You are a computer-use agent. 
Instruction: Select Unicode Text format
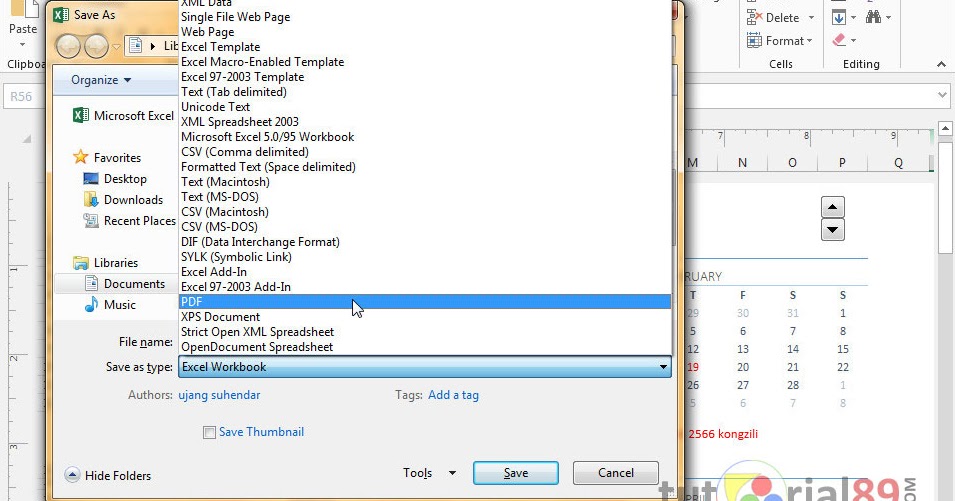(x=425, y=107)
